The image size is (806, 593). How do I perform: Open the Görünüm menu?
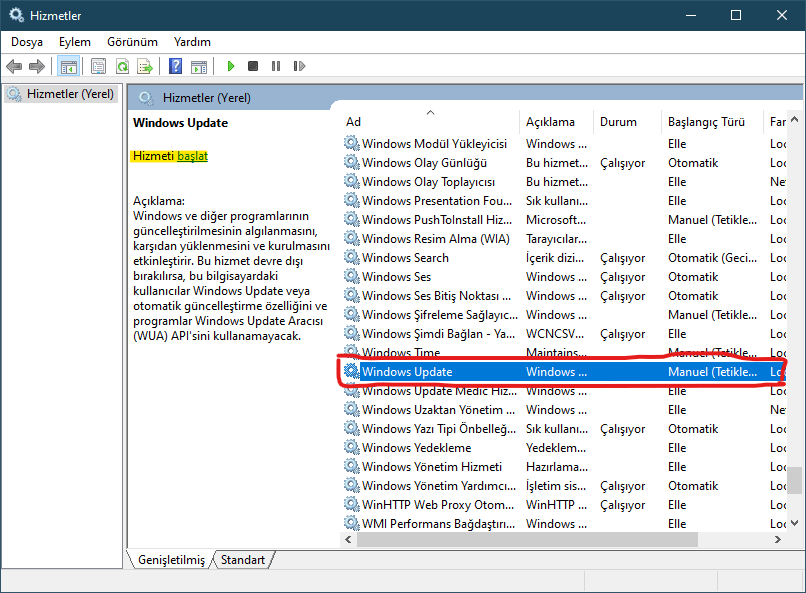[x=132, y=42]
